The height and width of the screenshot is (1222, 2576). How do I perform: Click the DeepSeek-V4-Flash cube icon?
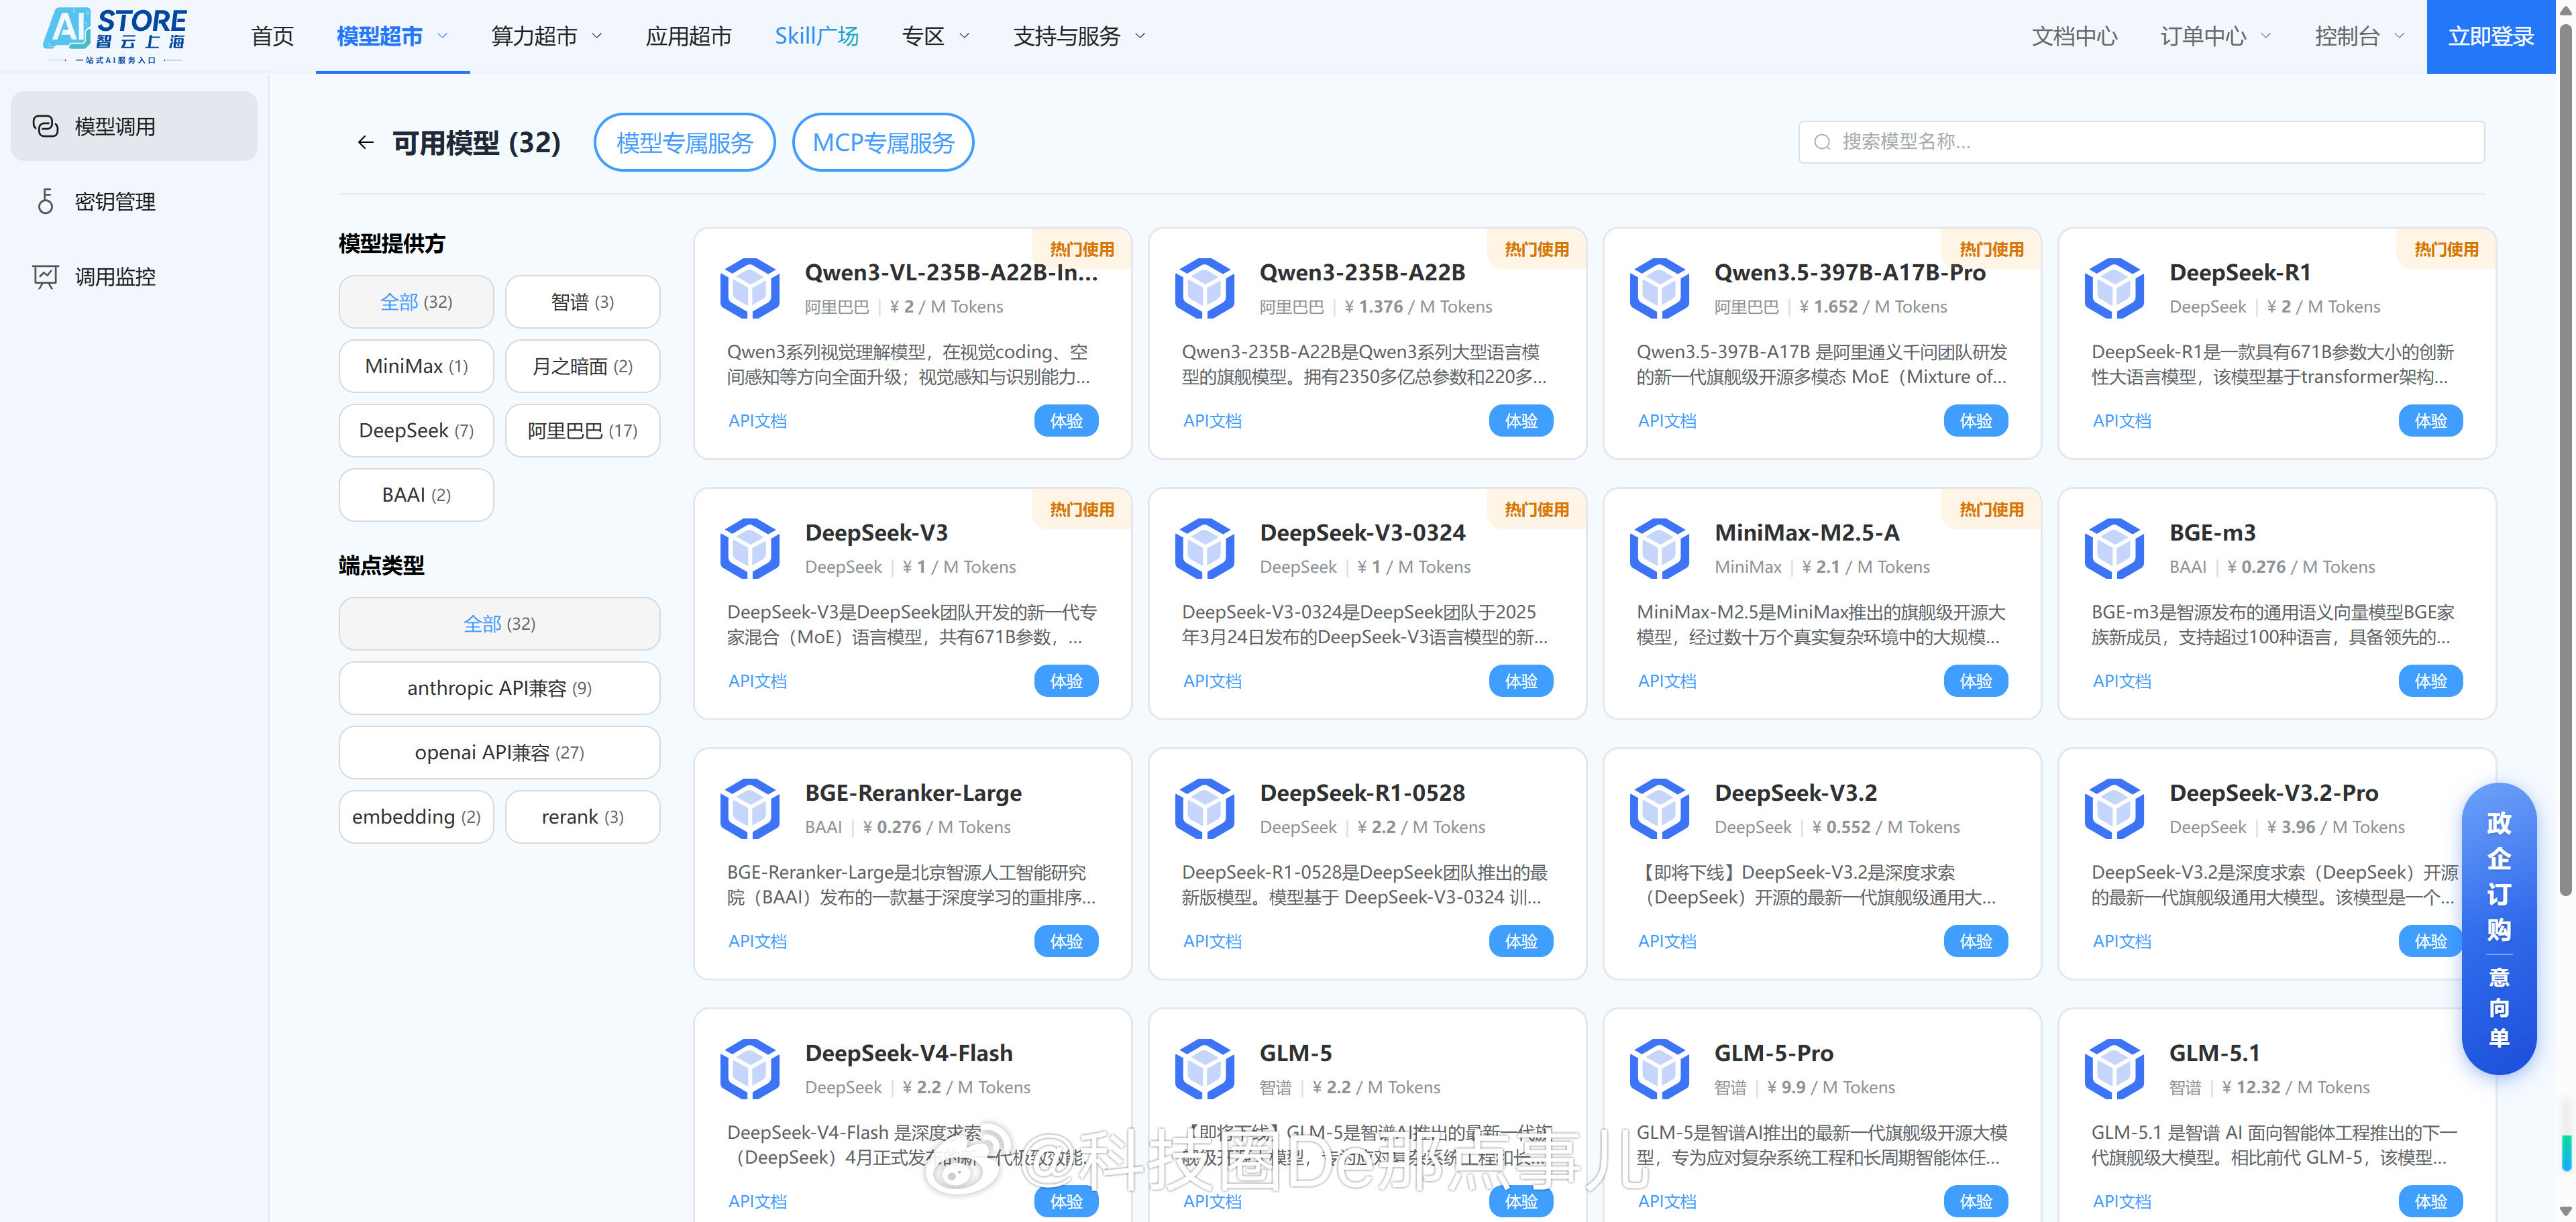click(750, 1068)
